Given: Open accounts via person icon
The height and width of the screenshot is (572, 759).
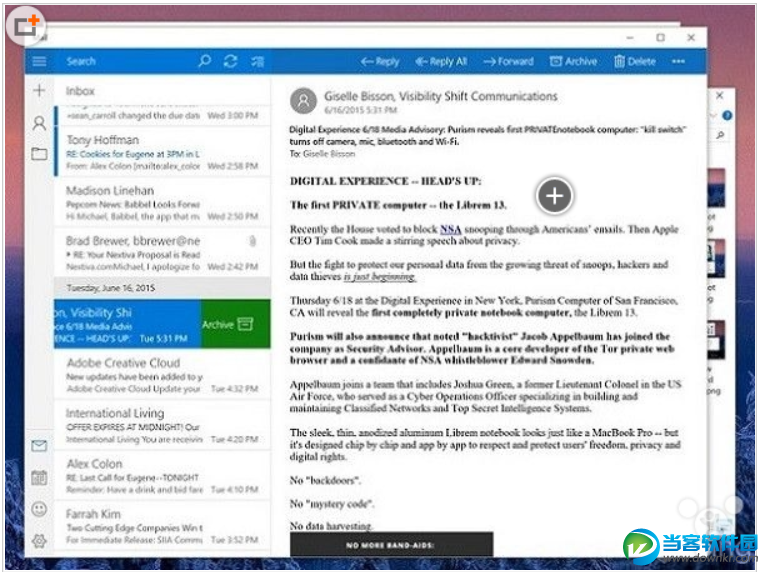Looking at the screenshot, I should point(39,123).
